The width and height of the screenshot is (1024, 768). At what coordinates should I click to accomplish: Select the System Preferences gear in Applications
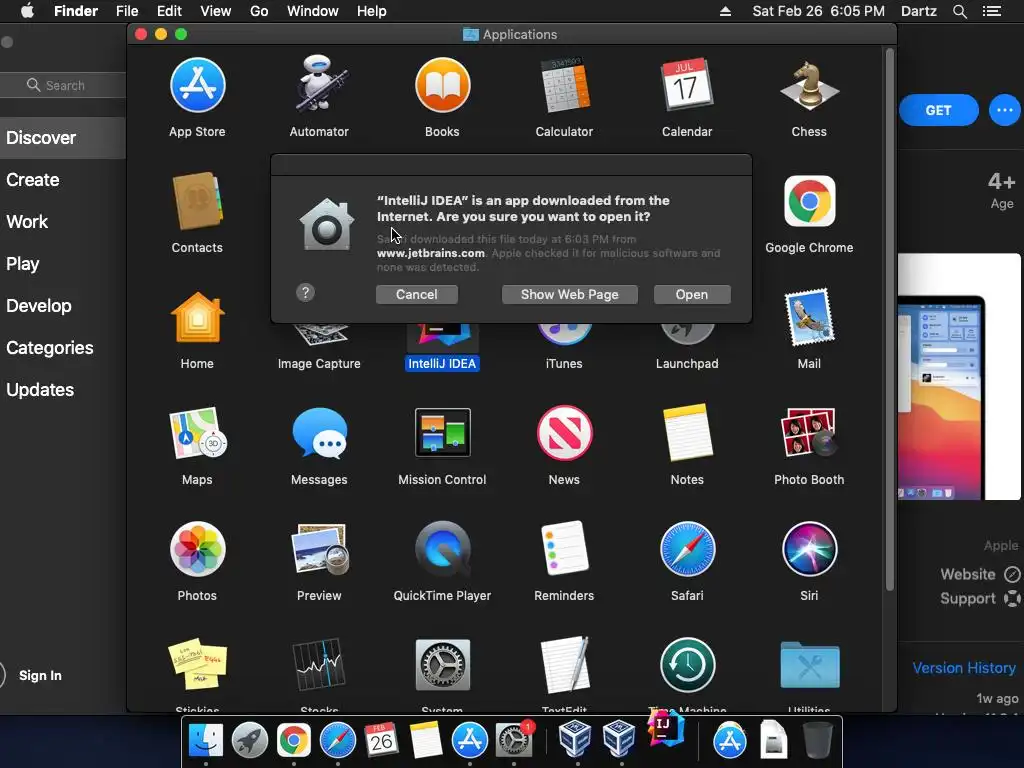click(442, 665)
